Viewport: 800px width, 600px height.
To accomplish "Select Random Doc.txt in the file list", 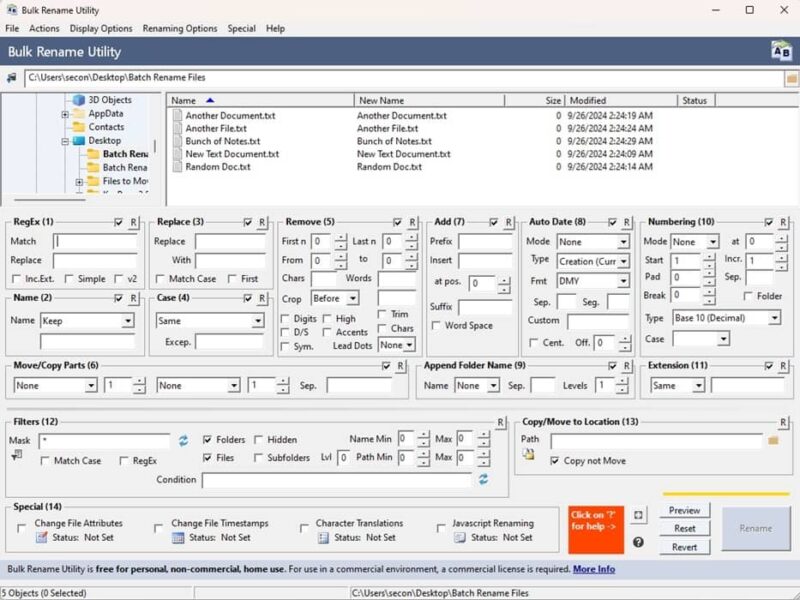I will click(220, 167).
